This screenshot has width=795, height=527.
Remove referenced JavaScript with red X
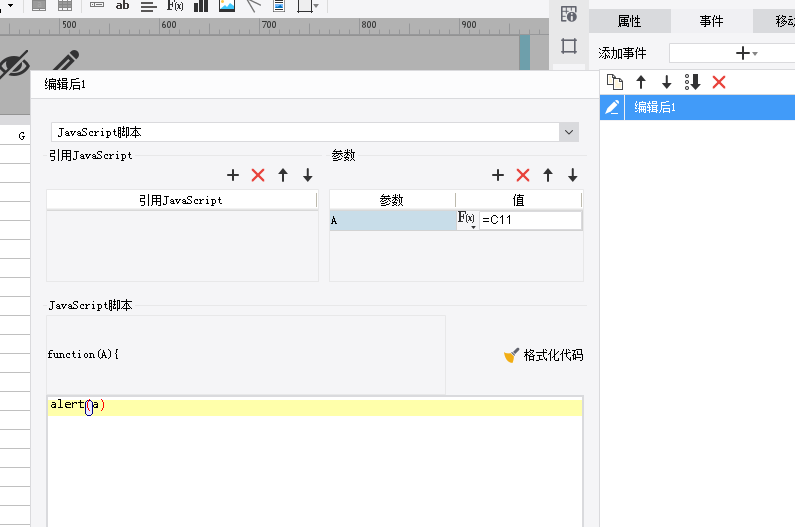coord(258,175)
